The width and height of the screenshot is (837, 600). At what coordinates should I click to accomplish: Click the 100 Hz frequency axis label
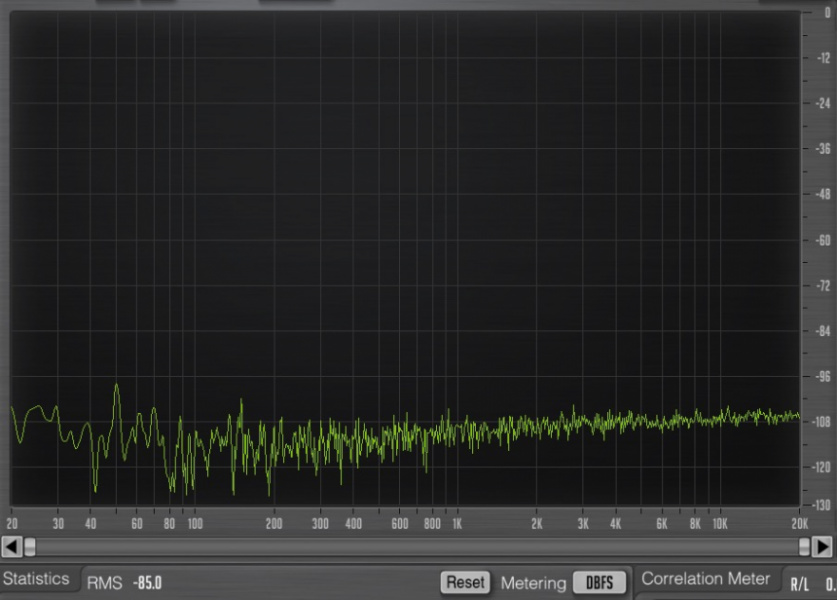tap(195, 524)
